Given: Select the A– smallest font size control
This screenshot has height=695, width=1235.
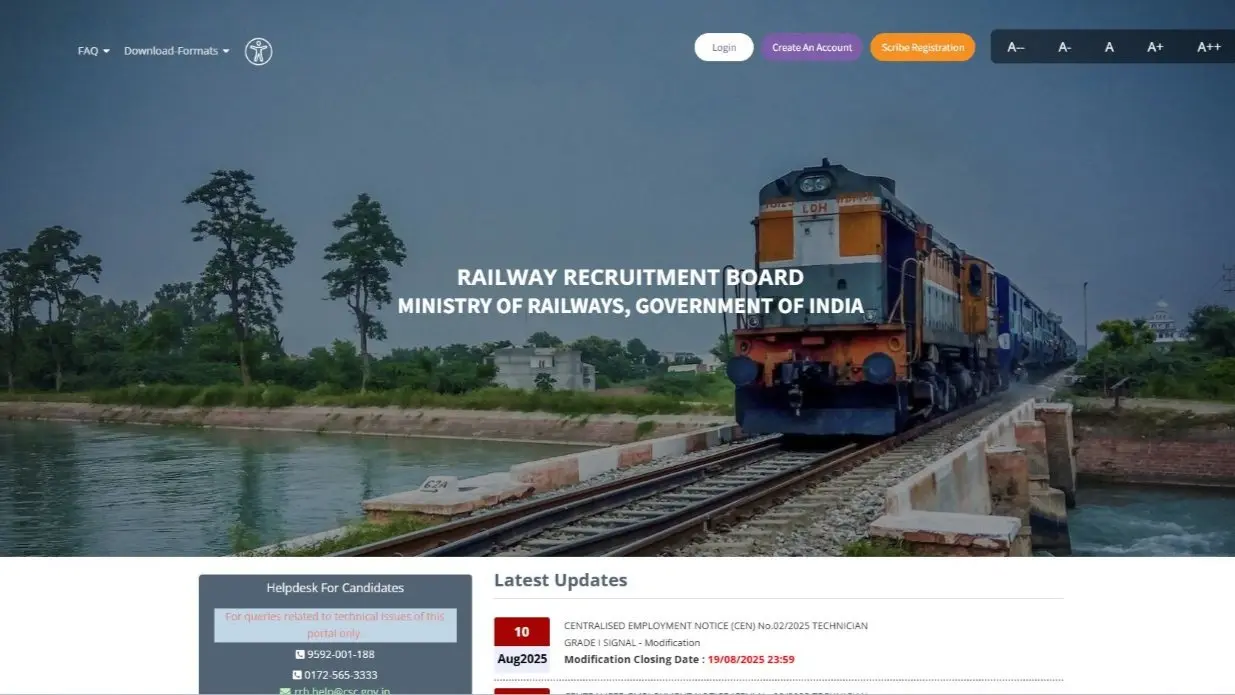Looking at the screenshot, I should (x=1016, y=46).
